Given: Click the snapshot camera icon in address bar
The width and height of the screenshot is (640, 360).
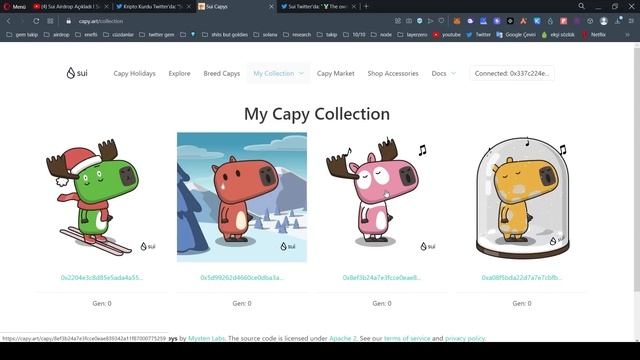Looking at the screenshot, I should point(409,21).
